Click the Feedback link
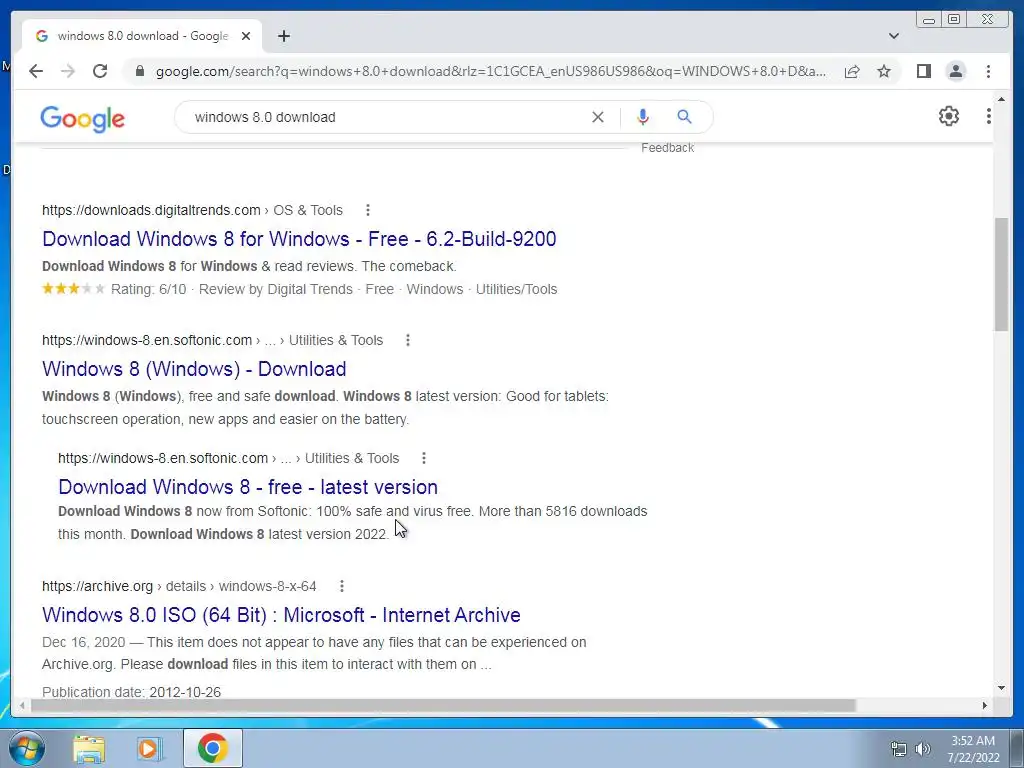 tap(667, 148)
